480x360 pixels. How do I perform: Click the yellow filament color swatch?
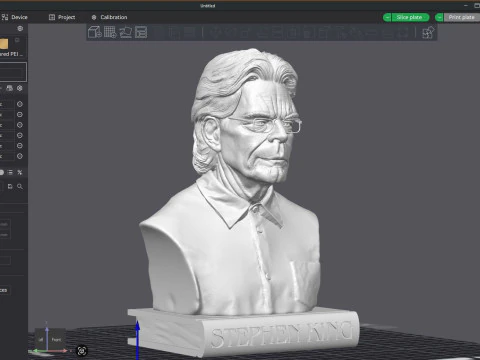coord(4,44)
